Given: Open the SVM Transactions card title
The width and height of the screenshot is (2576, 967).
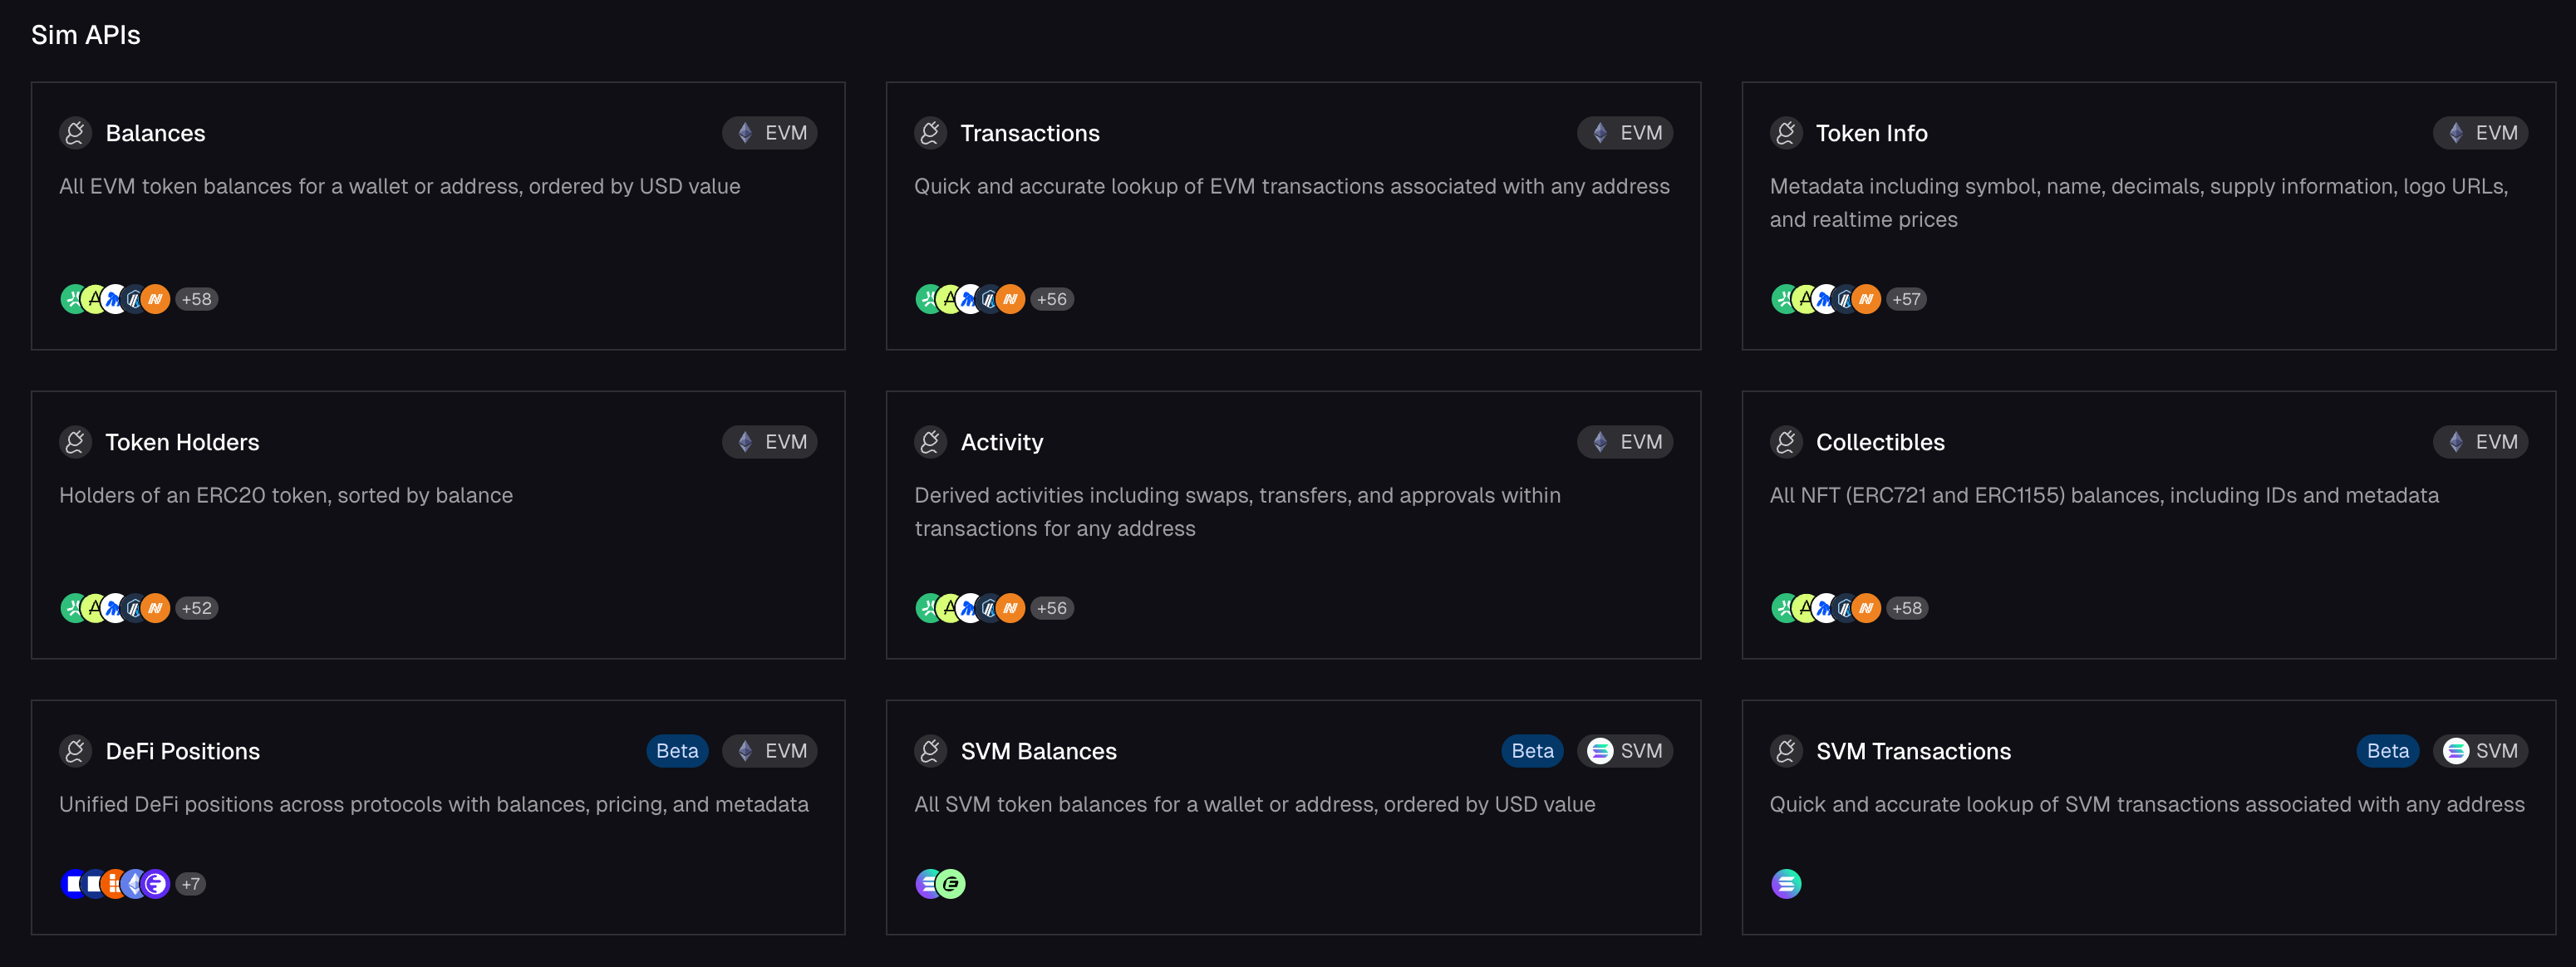Looking at the screenshot, I should point(1913,751).
